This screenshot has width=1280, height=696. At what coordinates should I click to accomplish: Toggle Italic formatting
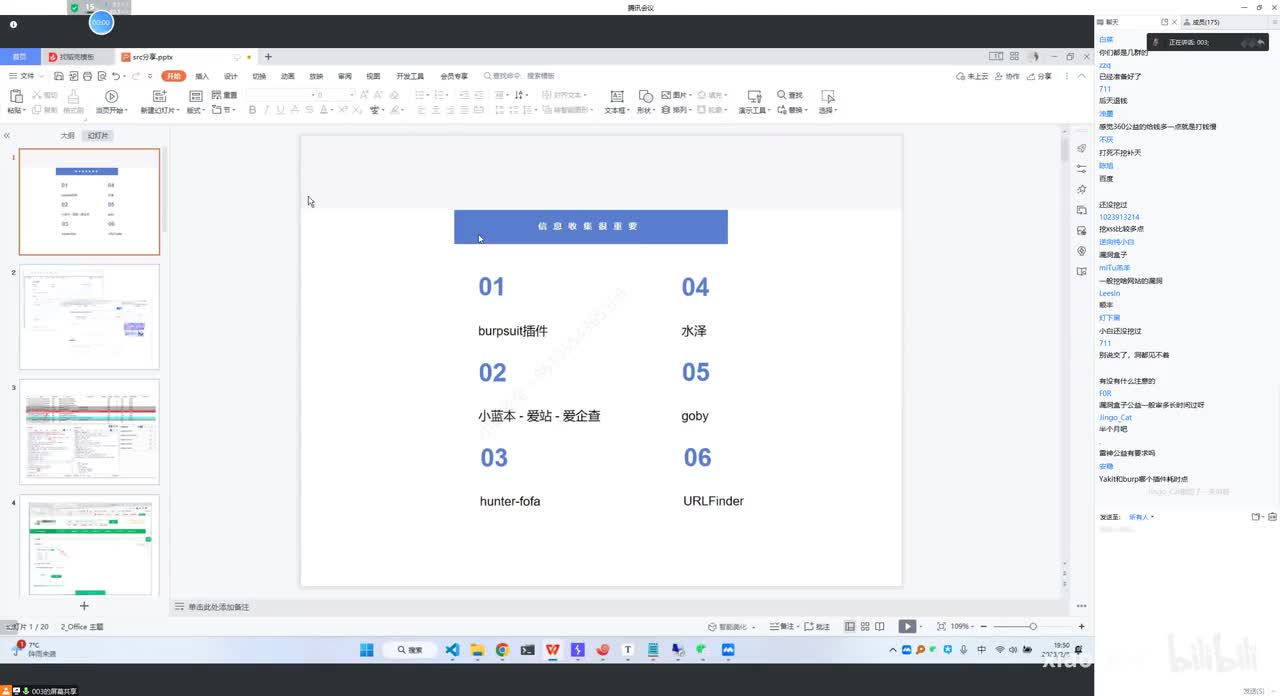[x=266, y=110]
